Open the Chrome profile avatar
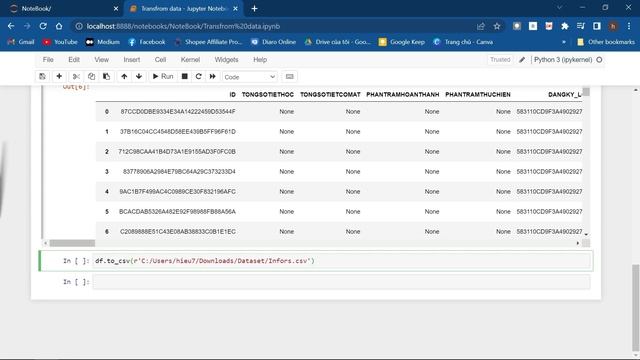640x360 pixels. pos(613,26)
